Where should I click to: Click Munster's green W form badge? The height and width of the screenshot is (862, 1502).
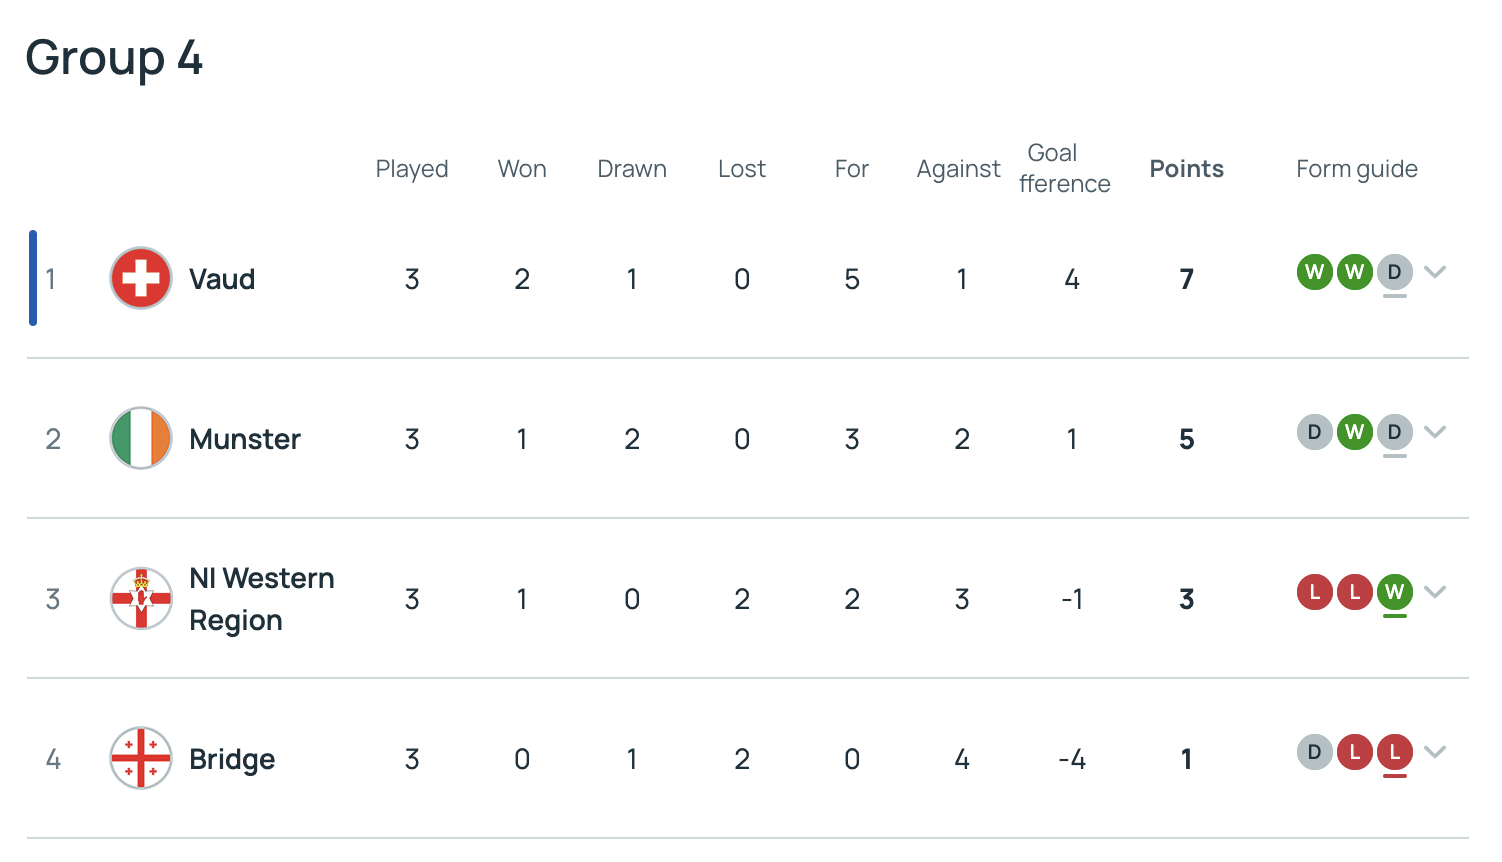(x=1355, y=432)
